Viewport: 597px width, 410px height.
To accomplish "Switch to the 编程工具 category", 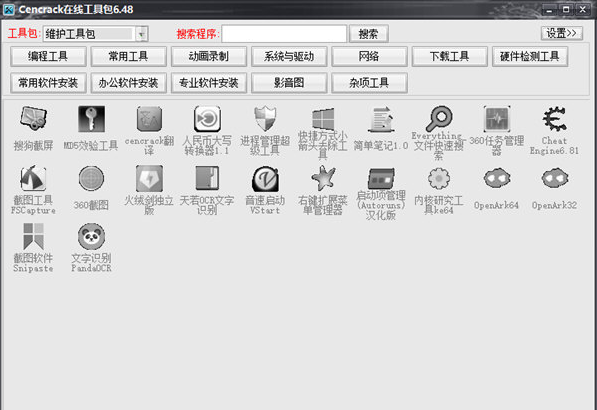I will point(48,56).
